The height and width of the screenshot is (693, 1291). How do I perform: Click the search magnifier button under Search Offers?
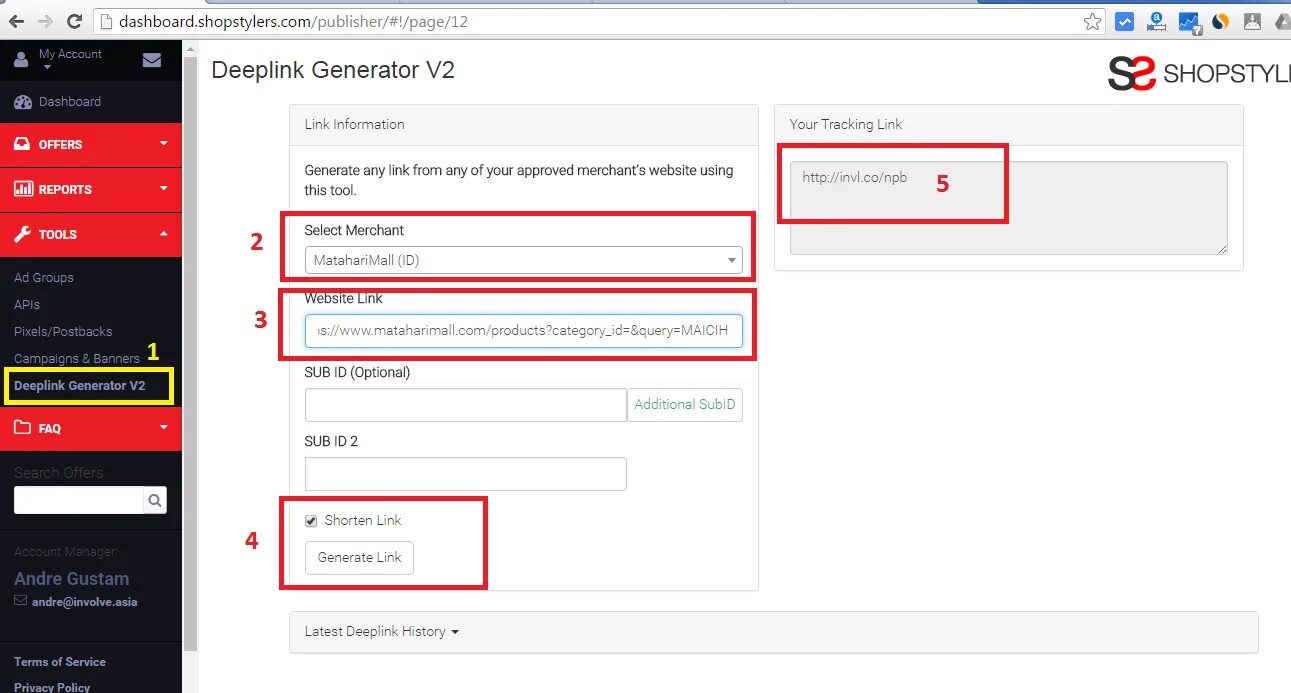tap(155, 500)
